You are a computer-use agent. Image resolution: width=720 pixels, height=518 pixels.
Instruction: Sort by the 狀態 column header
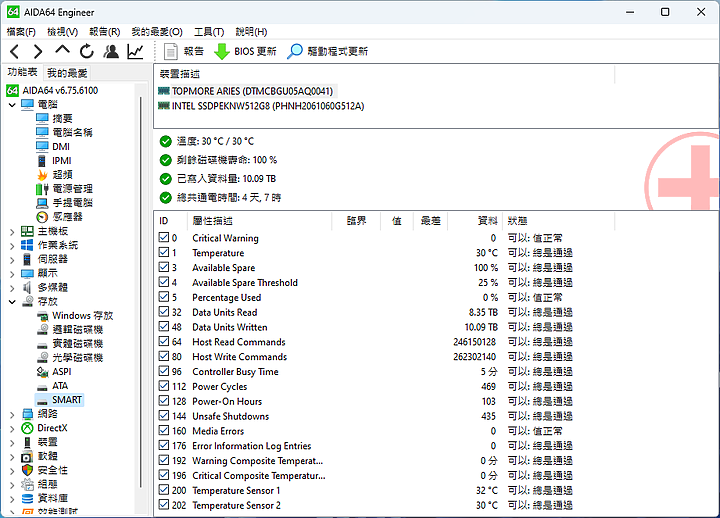point(558,221)
